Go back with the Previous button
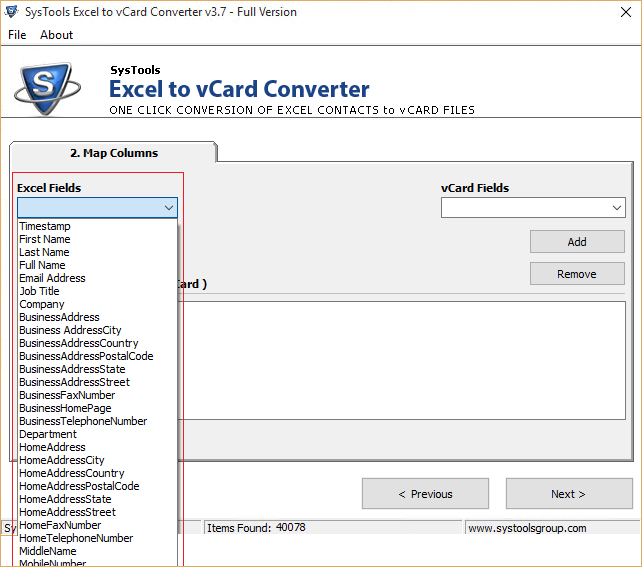Image resolution: width=642 pixels, height=567 pixels. (x=425, y=494)
